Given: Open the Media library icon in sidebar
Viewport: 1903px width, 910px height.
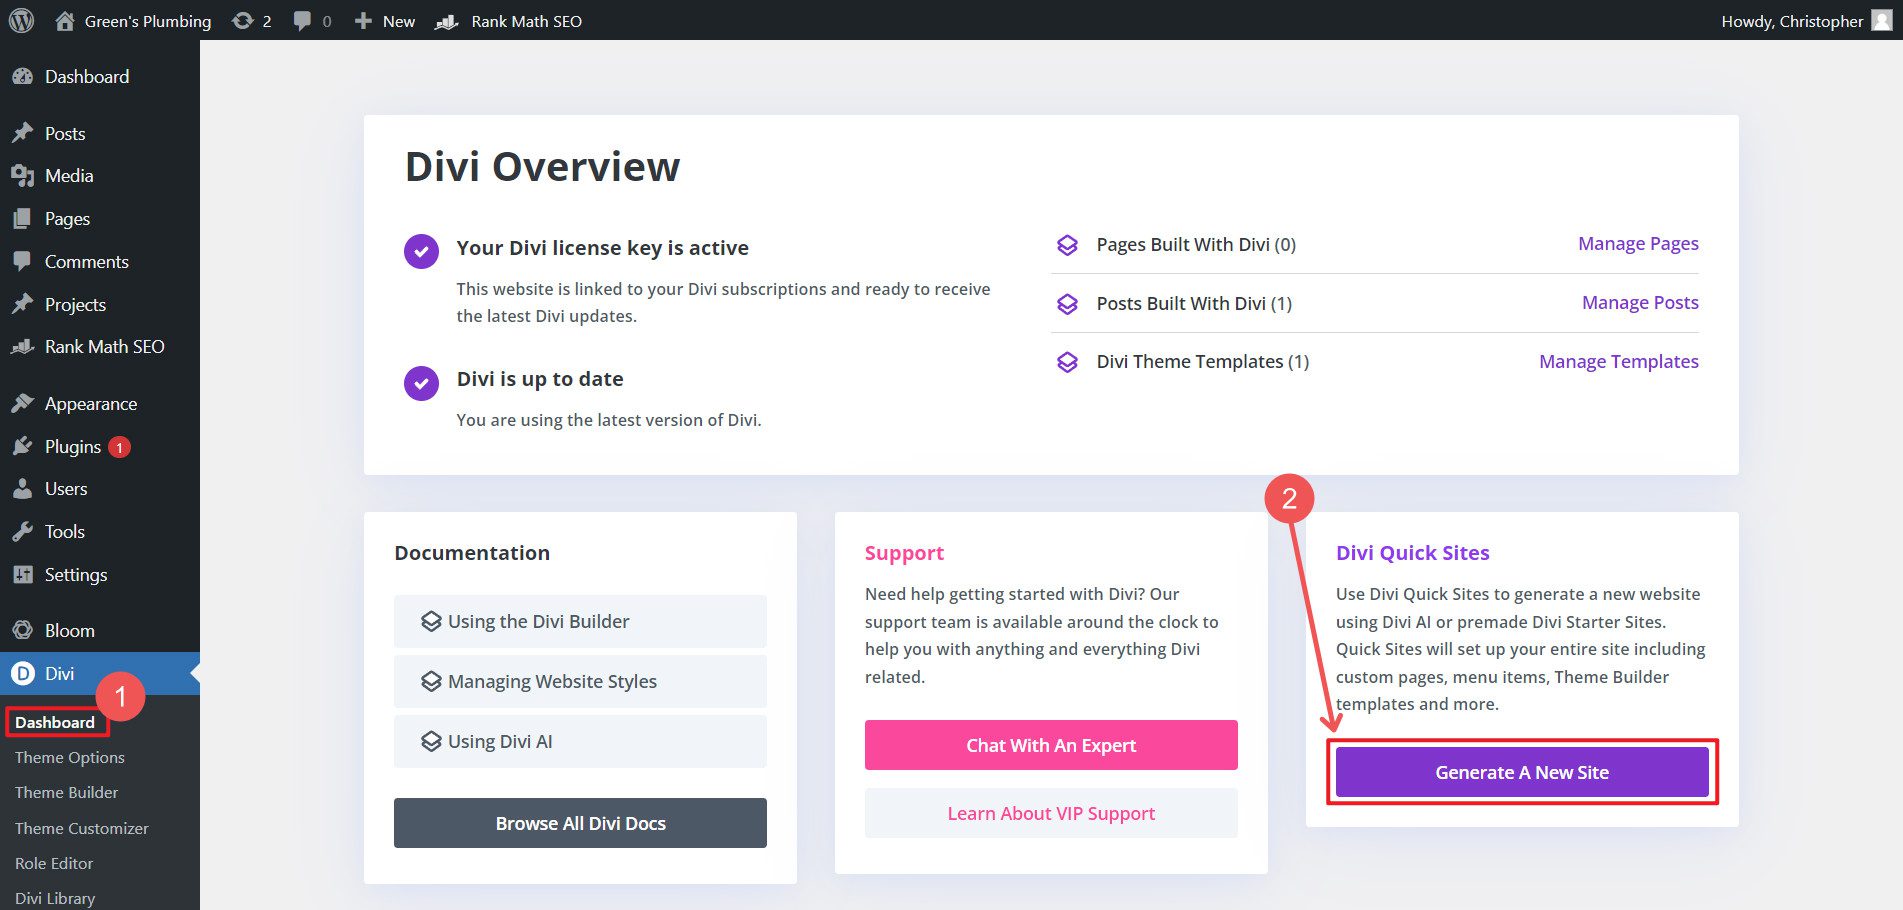Looking at the screenshot, I should point(24,175).
